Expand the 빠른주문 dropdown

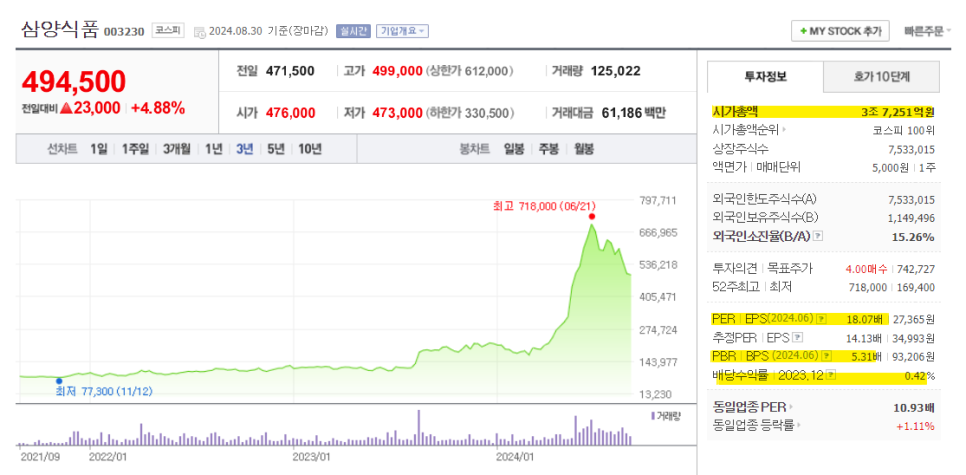927,31
